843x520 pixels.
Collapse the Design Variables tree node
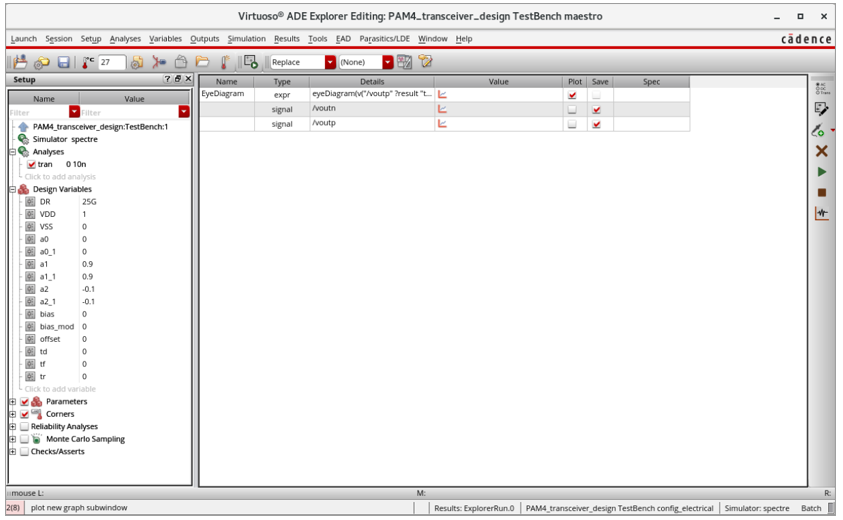[12, 189]
